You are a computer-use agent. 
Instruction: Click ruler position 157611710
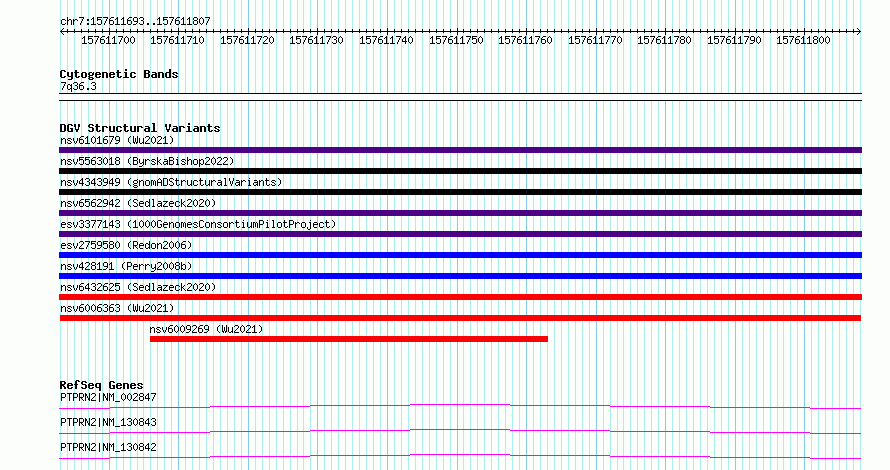pos(177,40)
